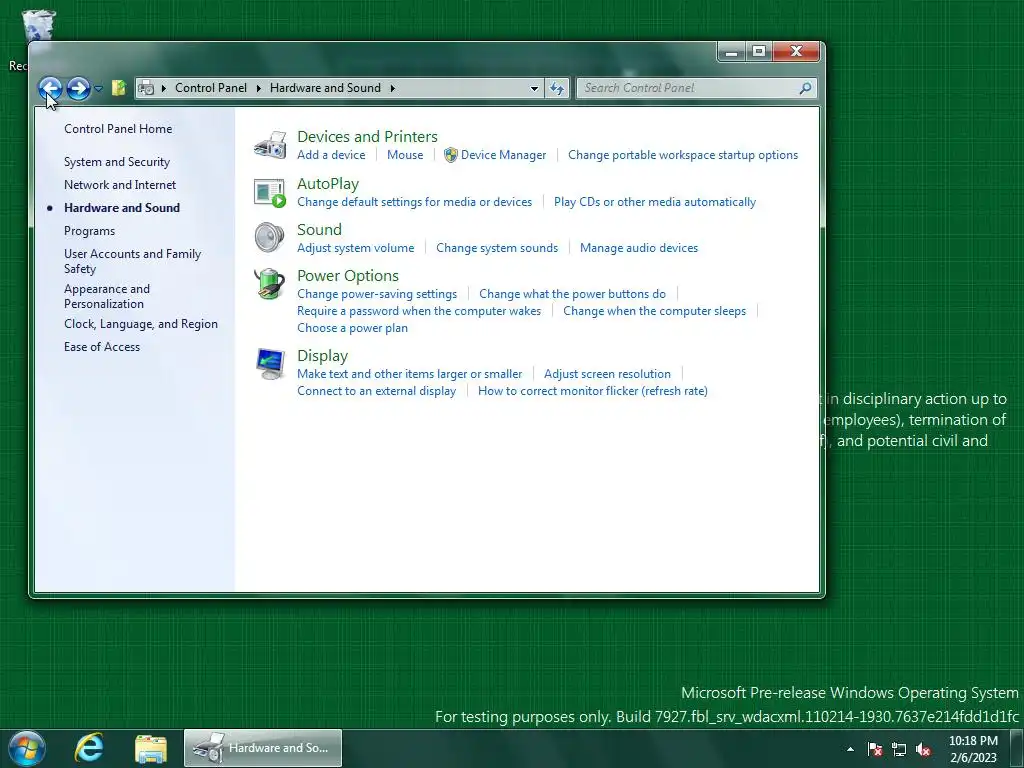Select Hardware and Sound in sidebar

click(x=122, y=208)
